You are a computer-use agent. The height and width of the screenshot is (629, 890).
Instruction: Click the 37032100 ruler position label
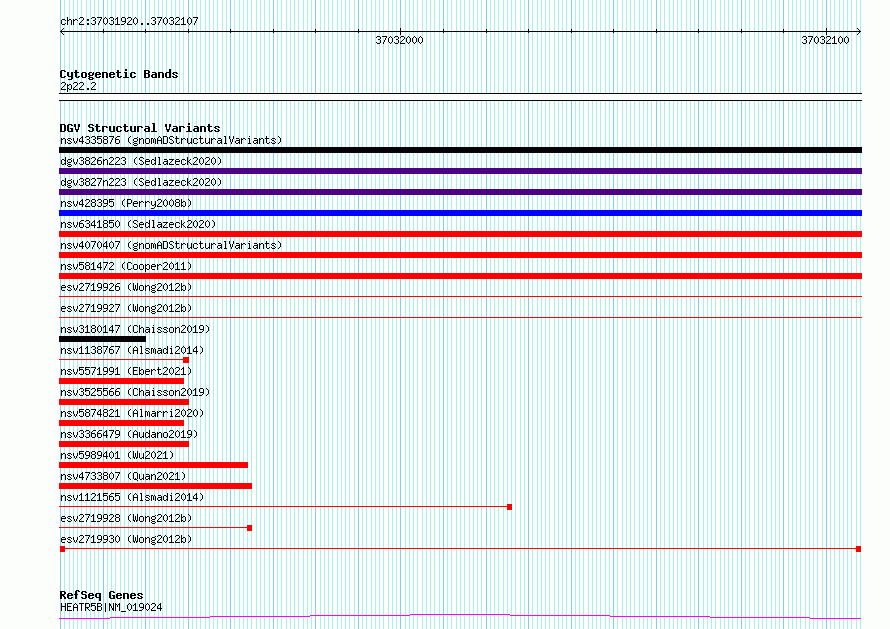[825, 40]
